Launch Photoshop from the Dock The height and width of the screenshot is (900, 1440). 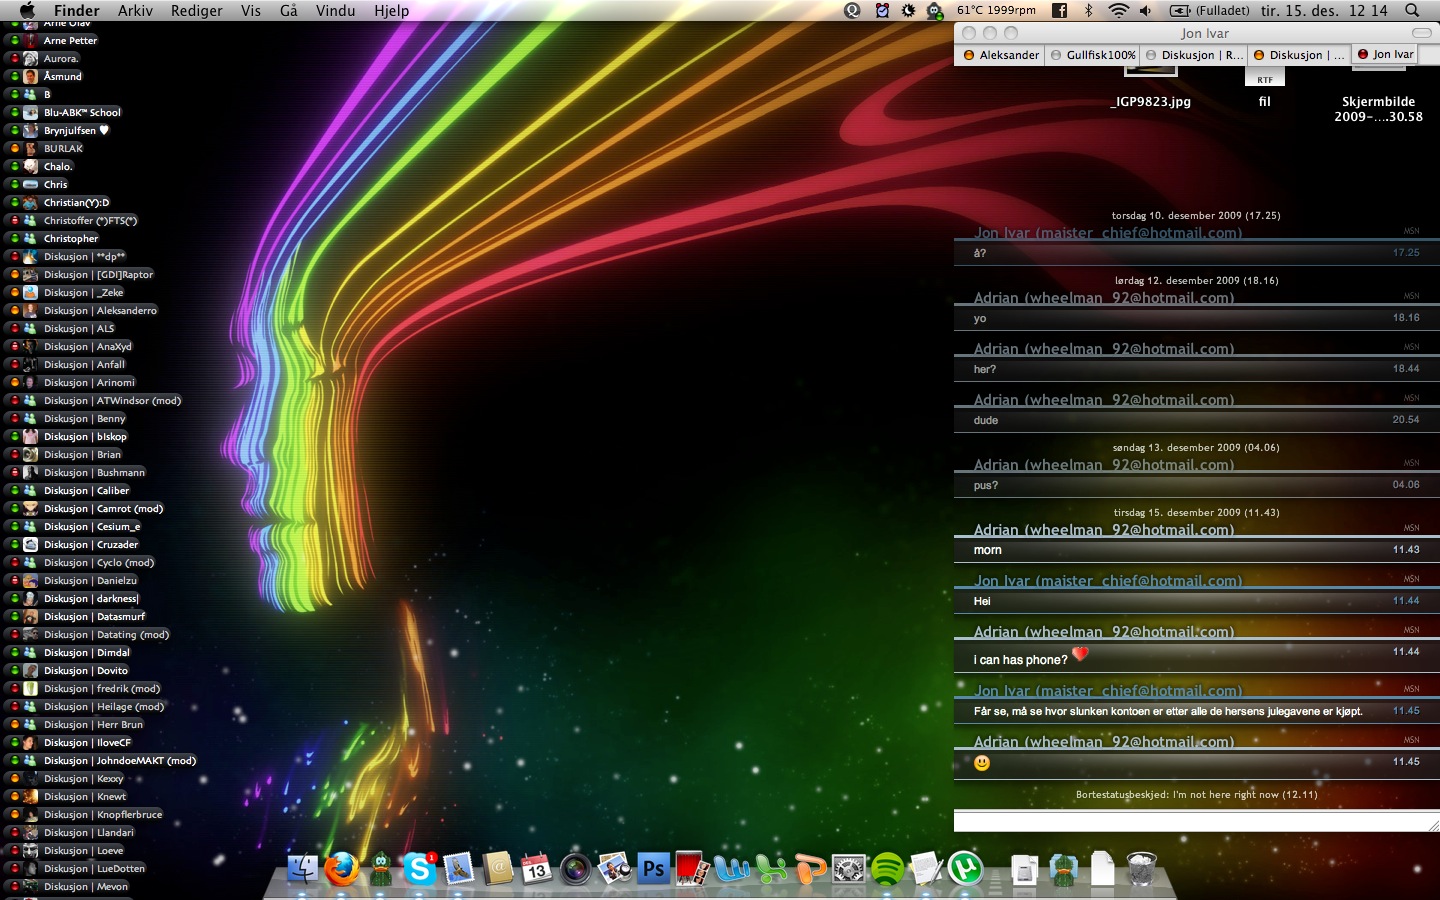tap(653, 868)
